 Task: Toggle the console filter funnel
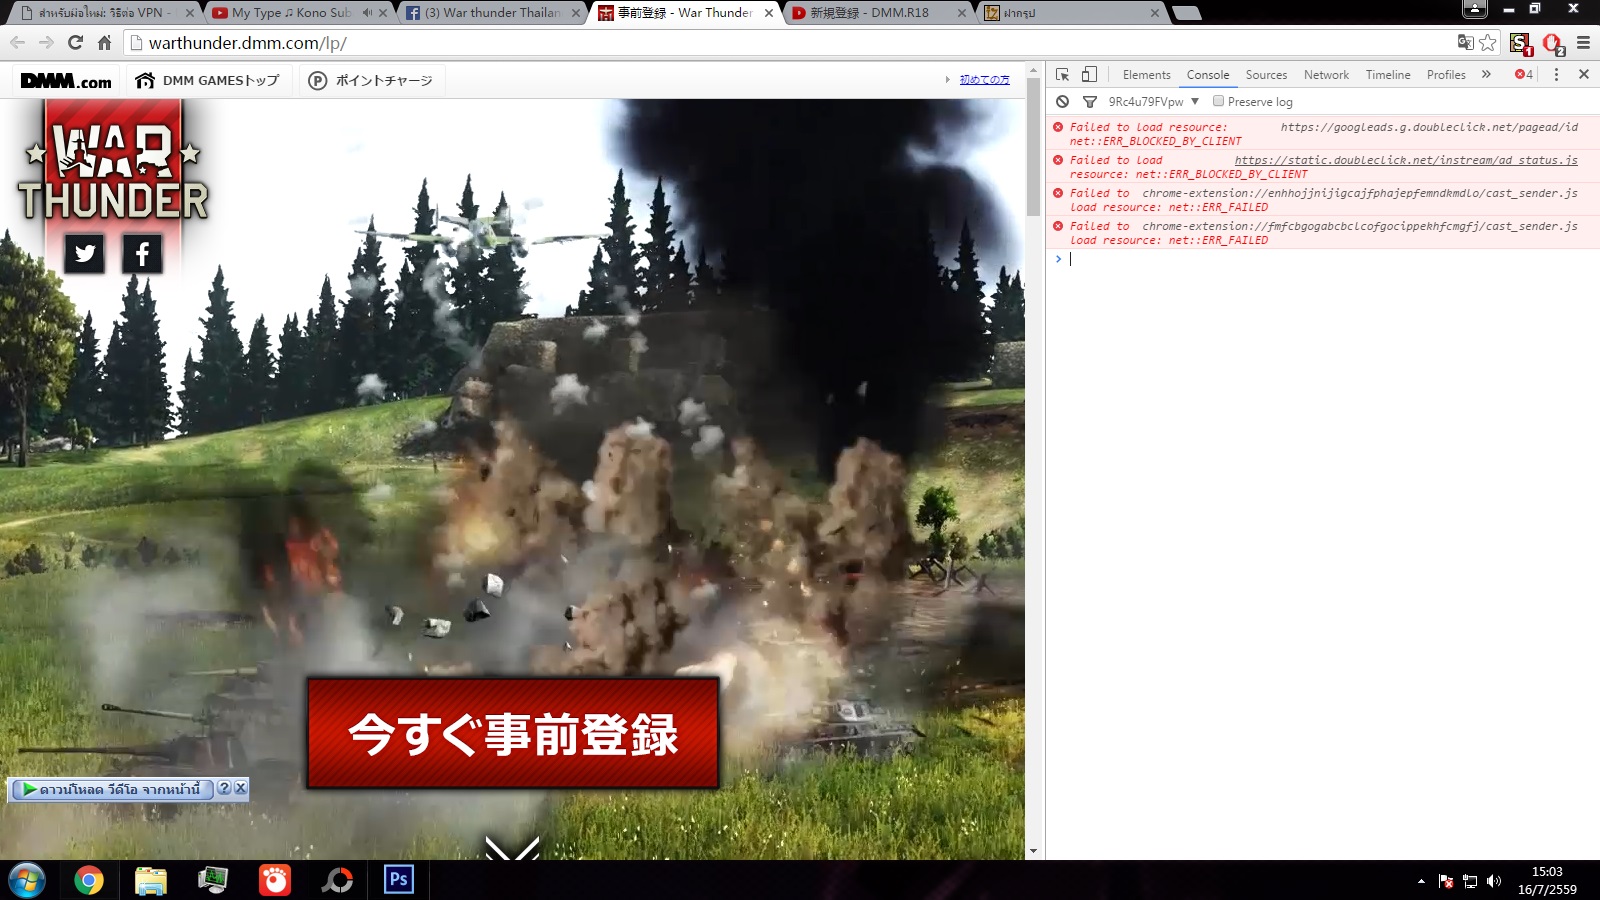(x=1089, y=101)
